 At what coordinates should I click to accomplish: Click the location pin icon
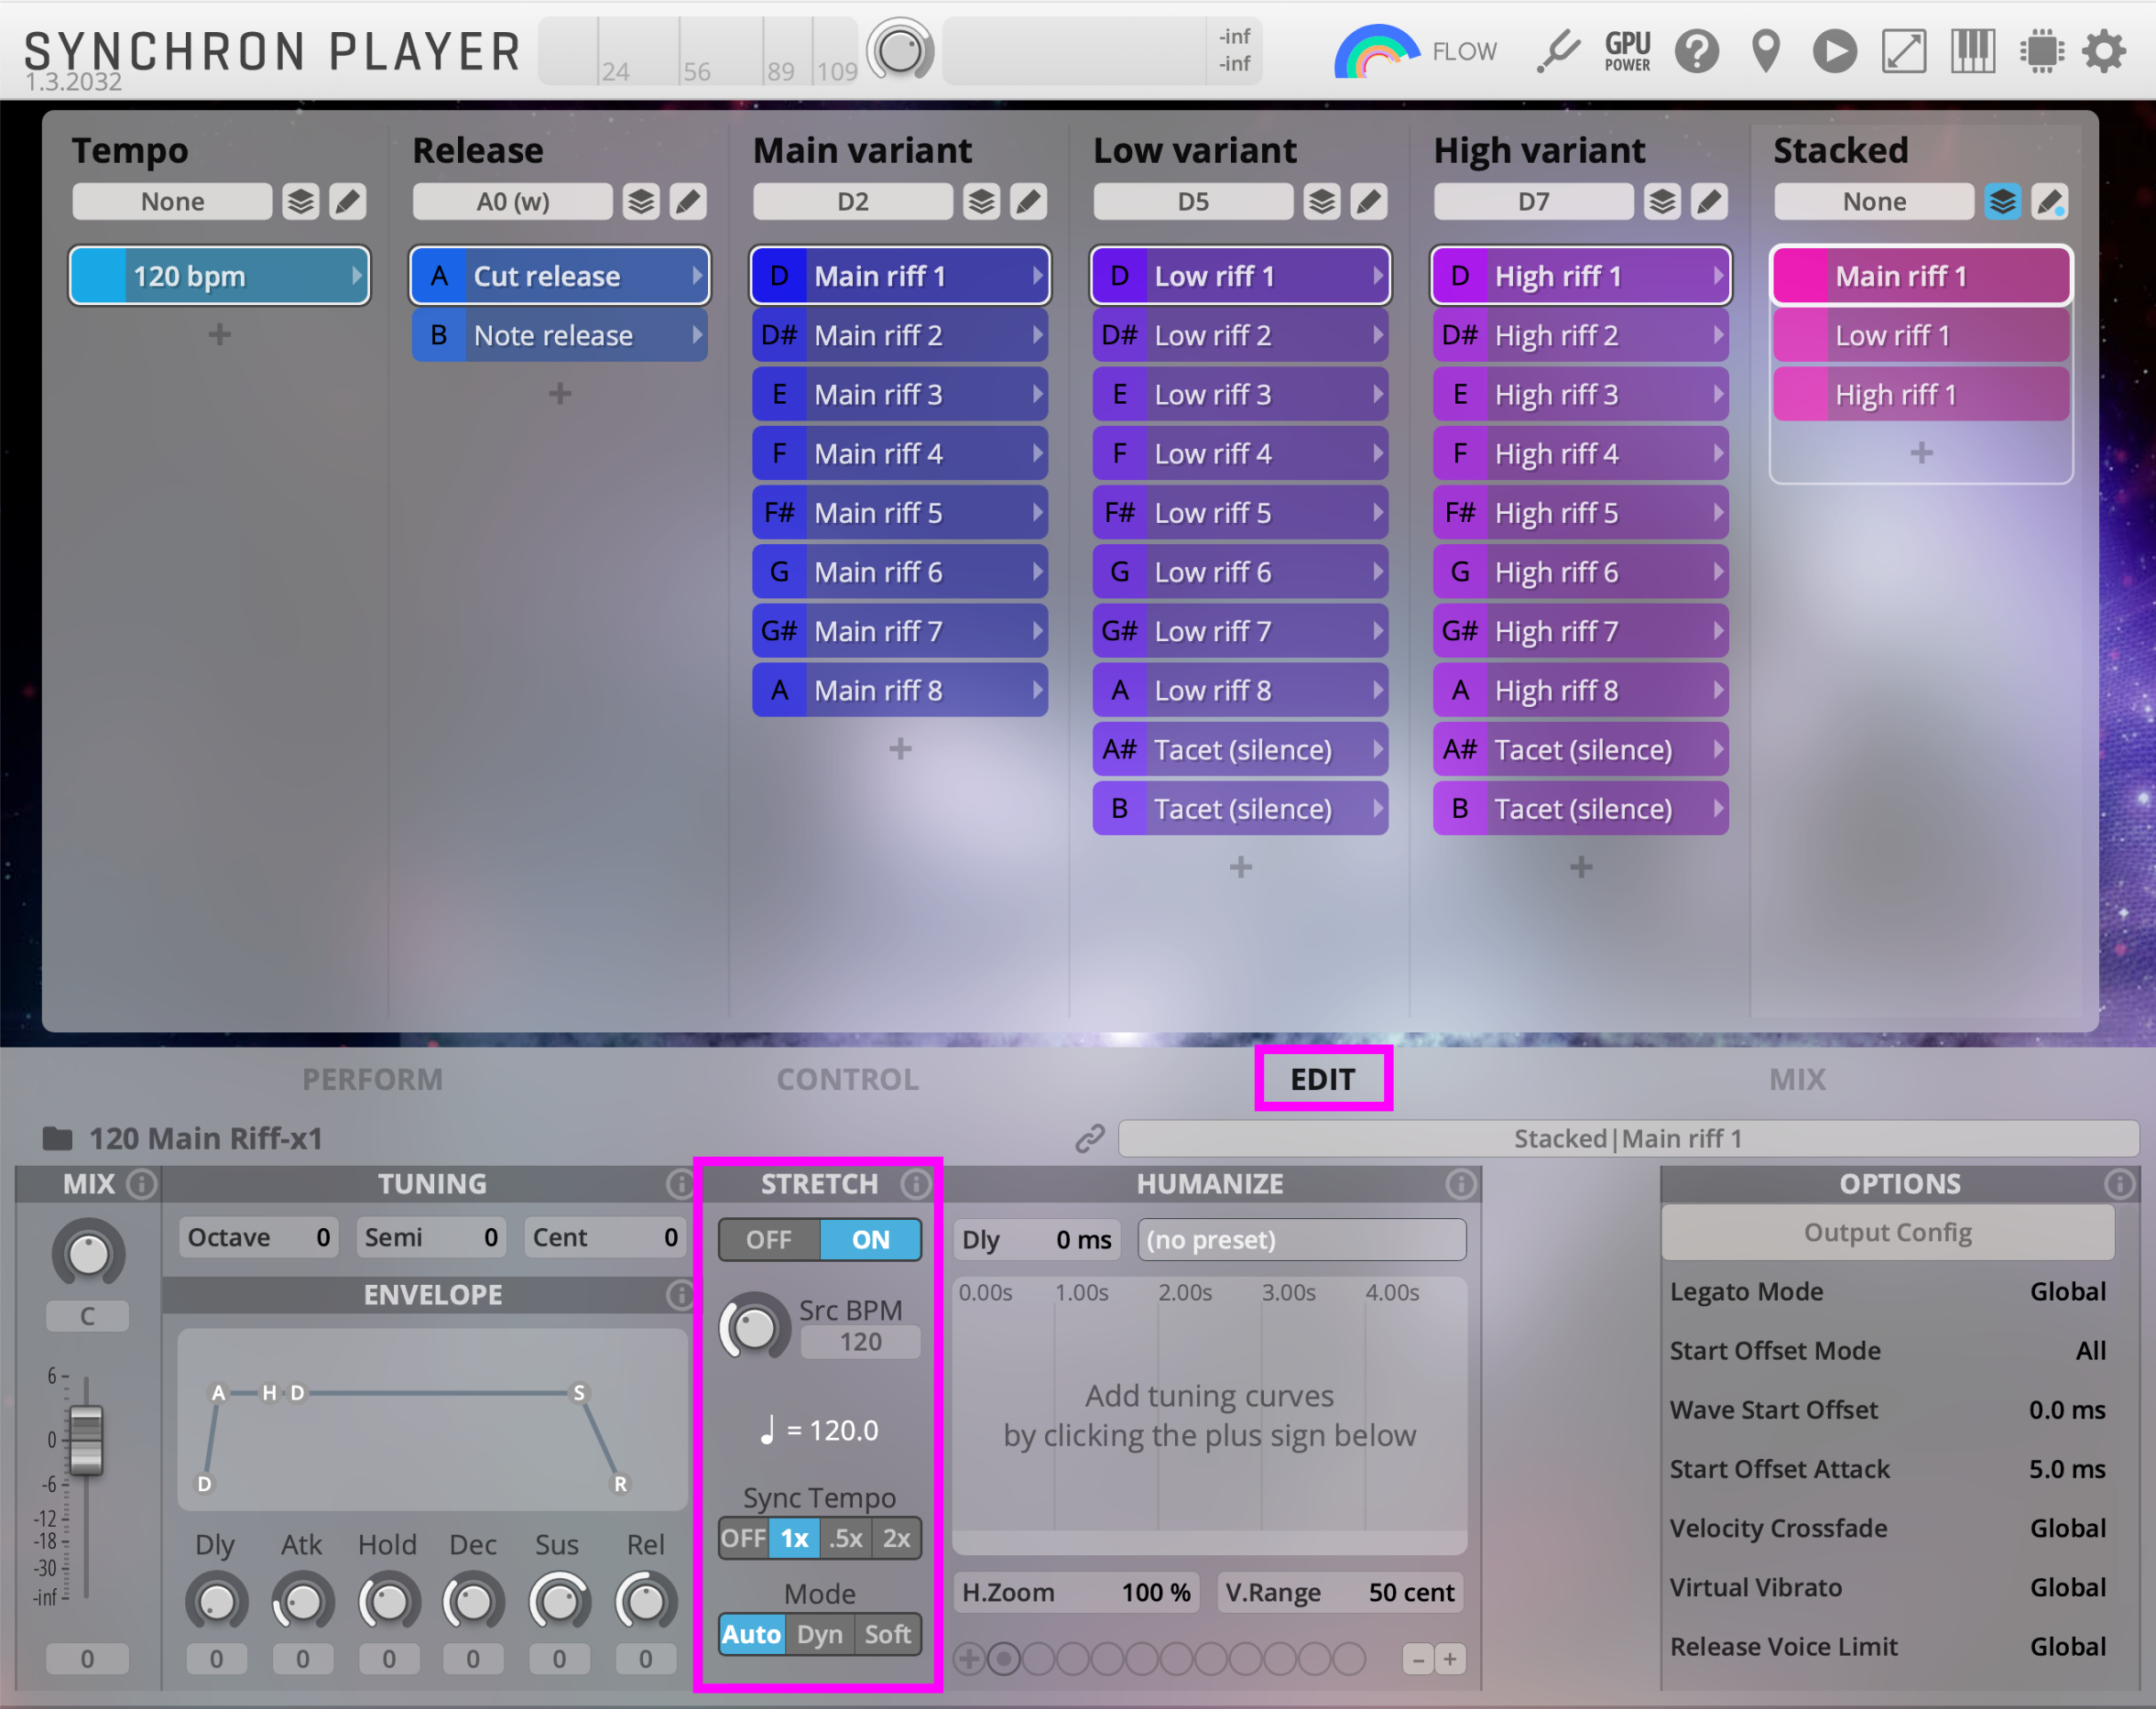[x=1766, y=51]
